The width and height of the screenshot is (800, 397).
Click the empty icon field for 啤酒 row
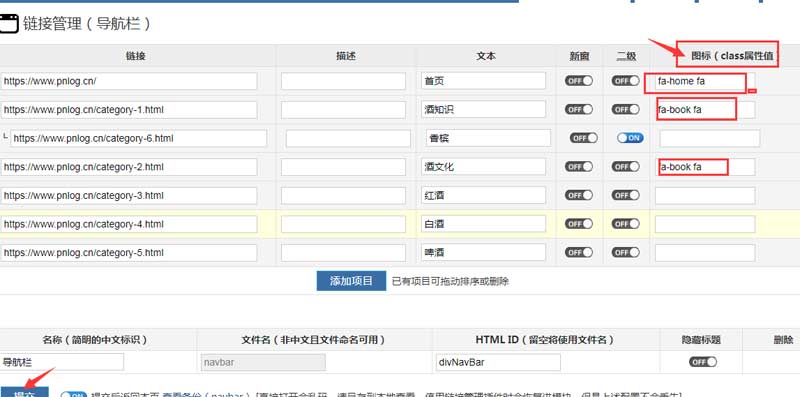[705, 253]
